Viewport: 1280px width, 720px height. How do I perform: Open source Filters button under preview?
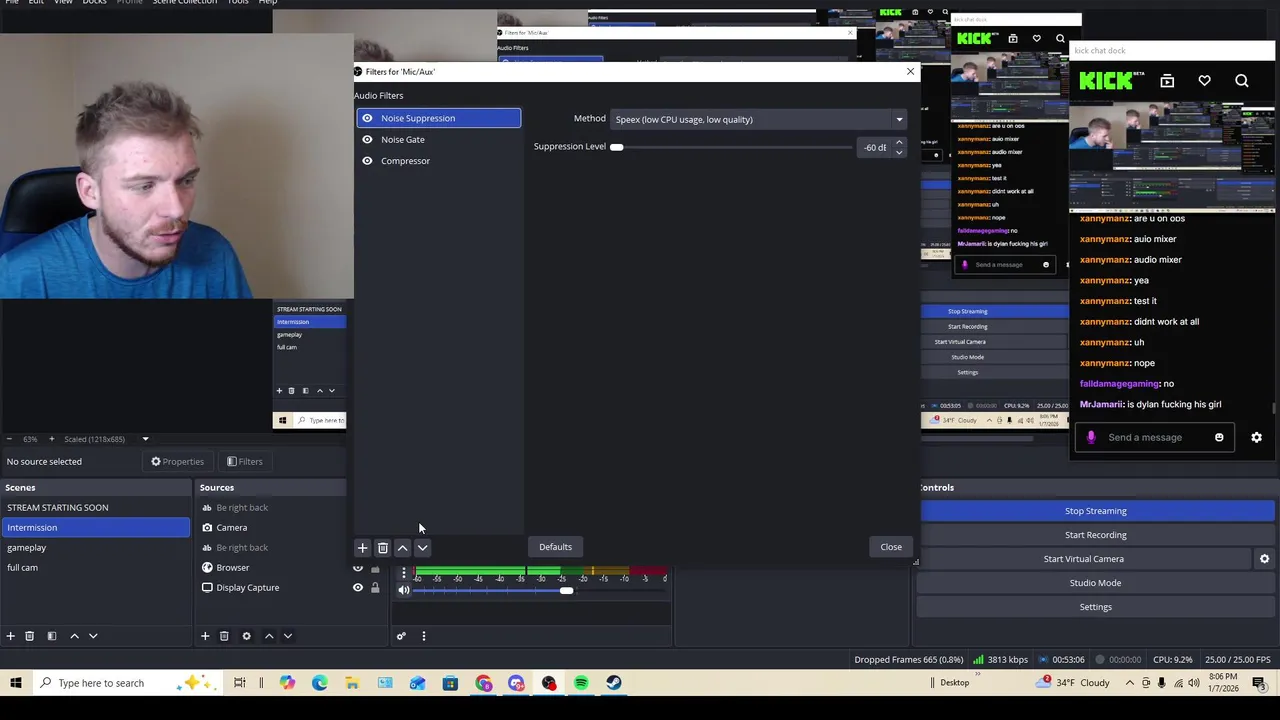click(244, 462)
